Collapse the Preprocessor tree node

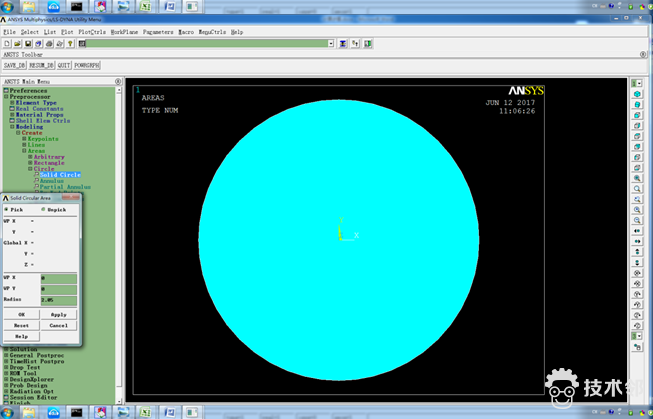tap(6, 97)
